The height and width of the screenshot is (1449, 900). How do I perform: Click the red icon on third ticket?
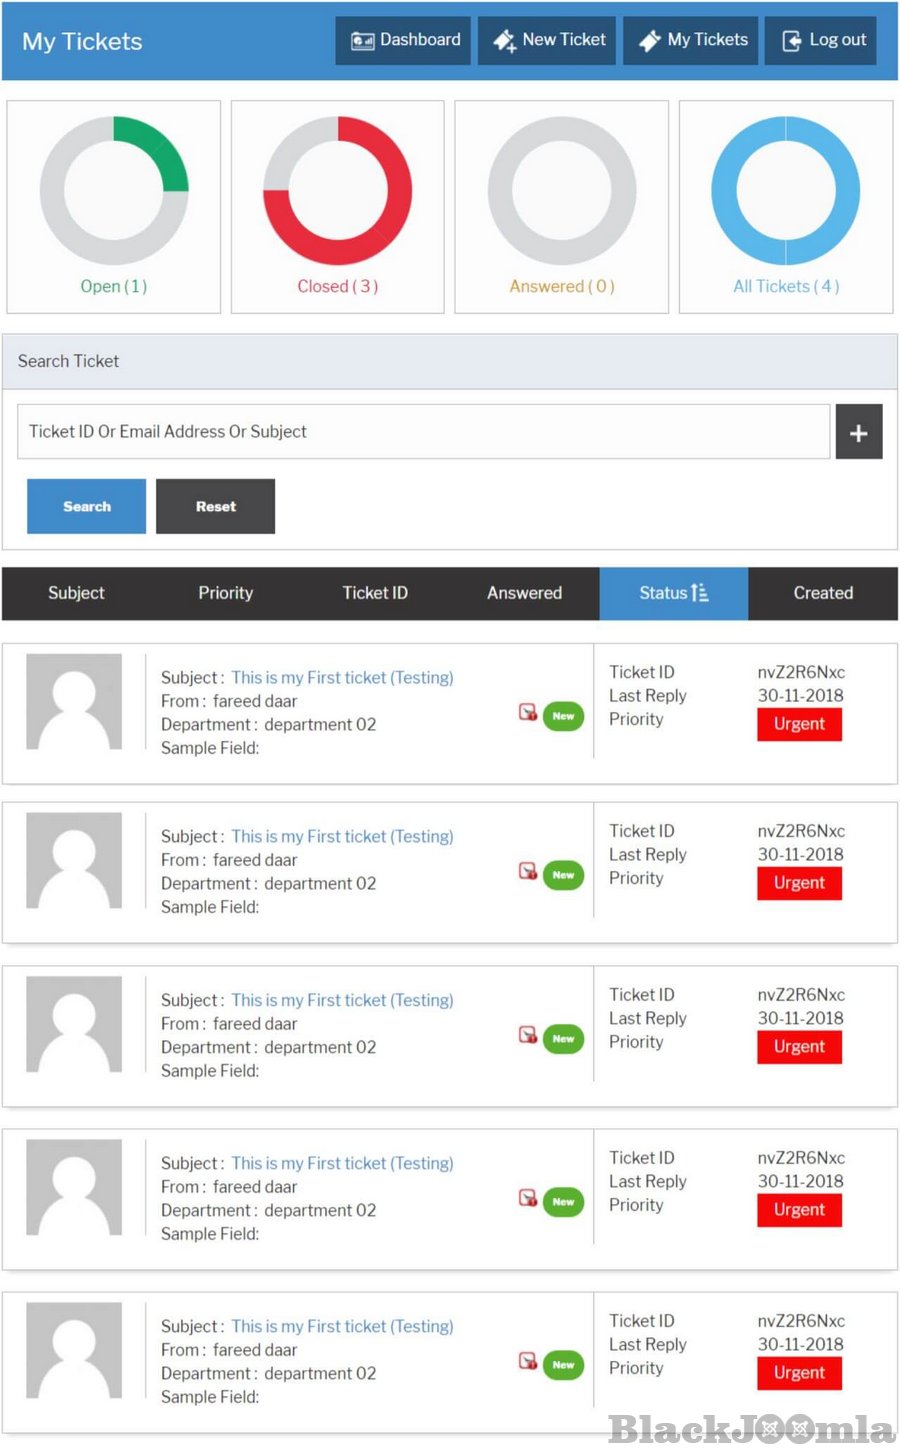click(x=527, y=1035)
